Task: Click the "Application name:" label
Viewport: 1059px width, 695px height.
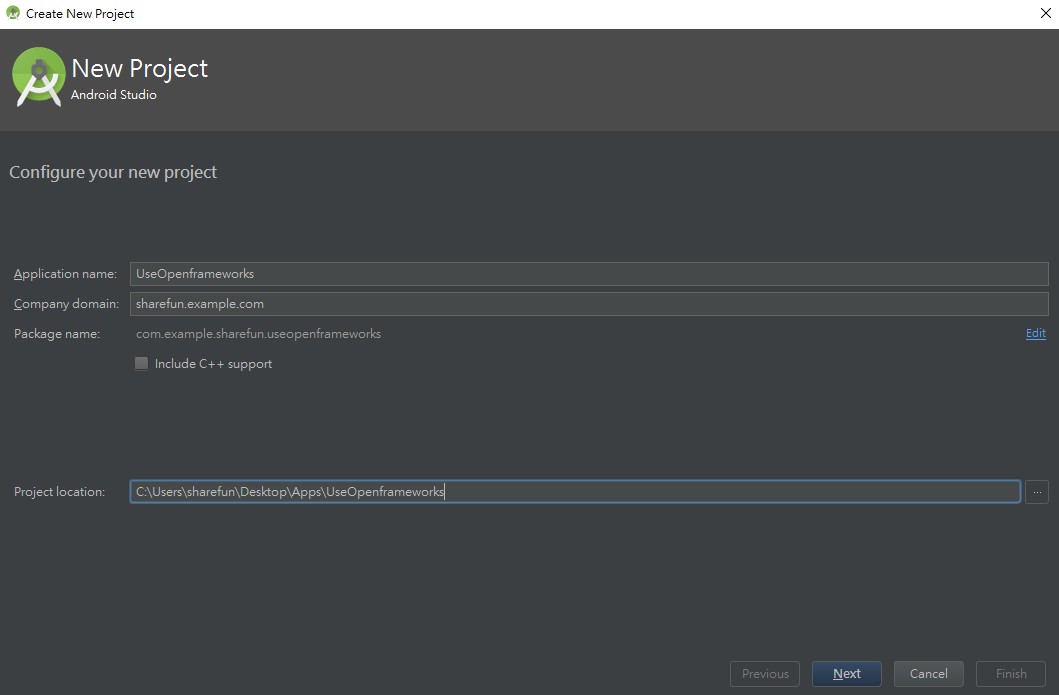Action: (65, 274)
